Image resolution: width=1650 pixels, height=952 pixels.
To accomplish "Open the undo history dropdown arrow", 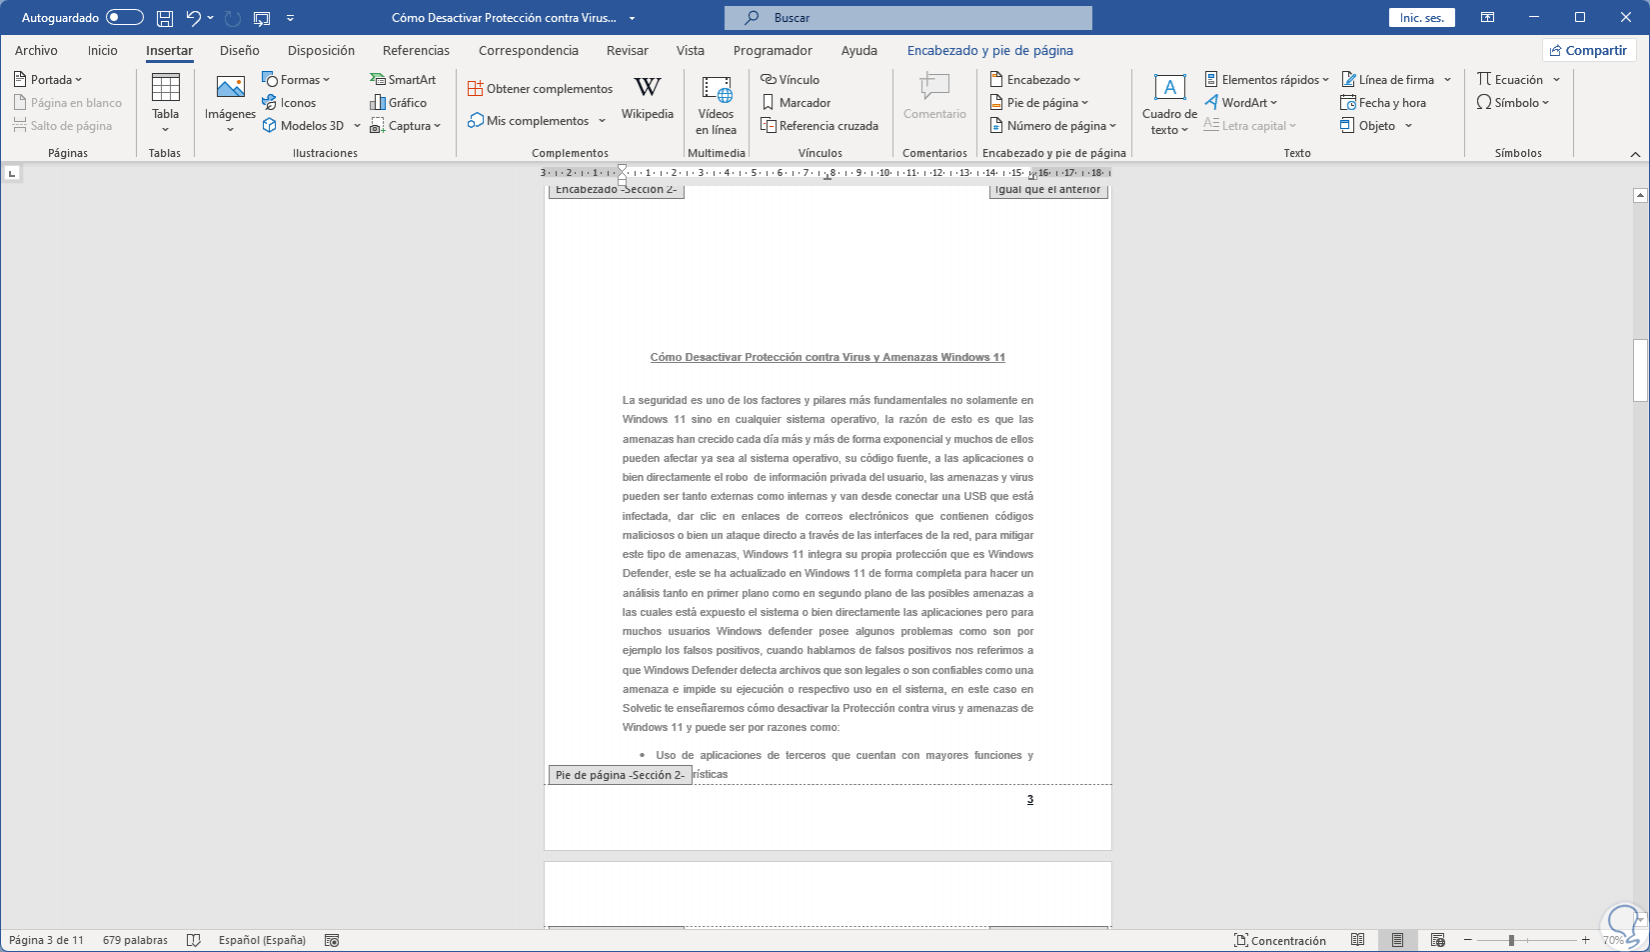I will click(x=211, y=18).
